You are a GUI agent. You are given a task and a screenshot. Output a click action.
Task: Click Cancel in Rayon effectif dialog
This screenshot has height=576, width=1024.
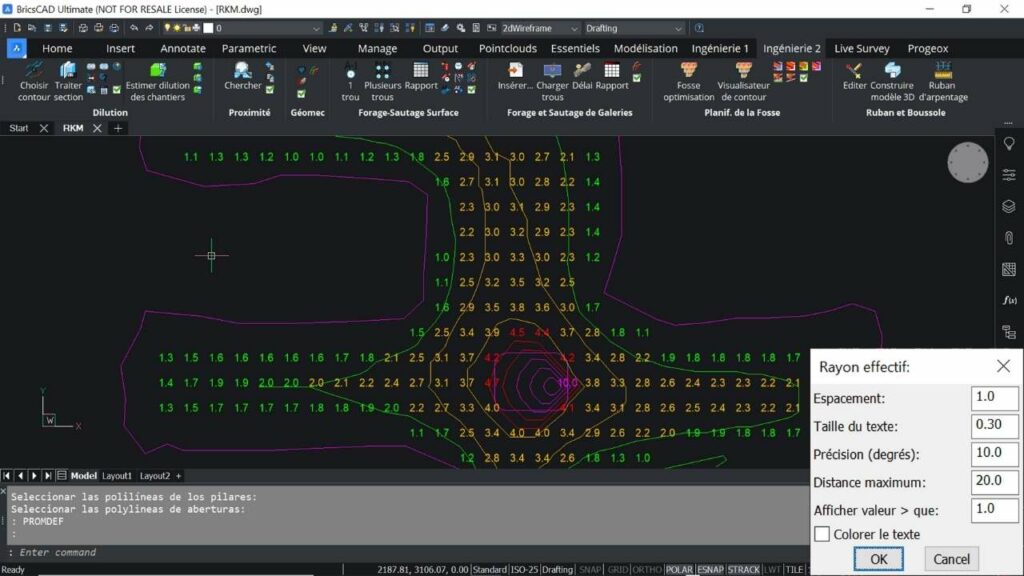click(951, 559)
